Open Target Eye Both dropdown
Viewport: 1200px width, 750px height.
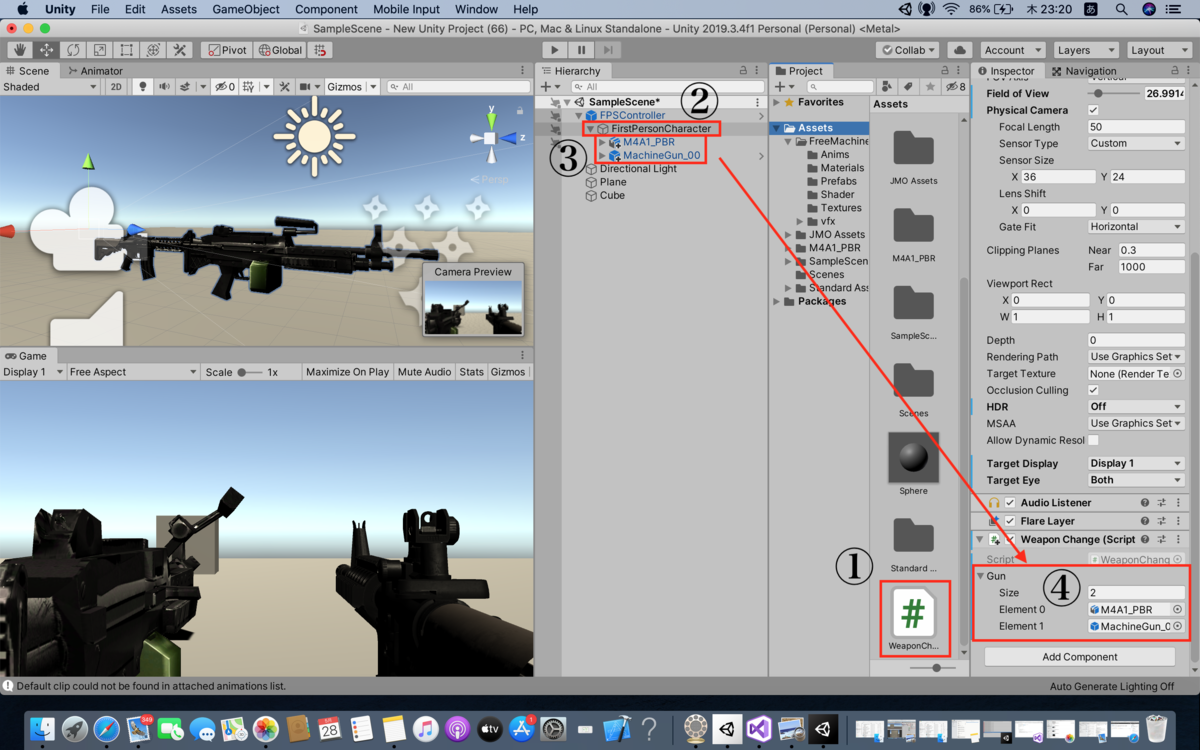(1136, 480)
